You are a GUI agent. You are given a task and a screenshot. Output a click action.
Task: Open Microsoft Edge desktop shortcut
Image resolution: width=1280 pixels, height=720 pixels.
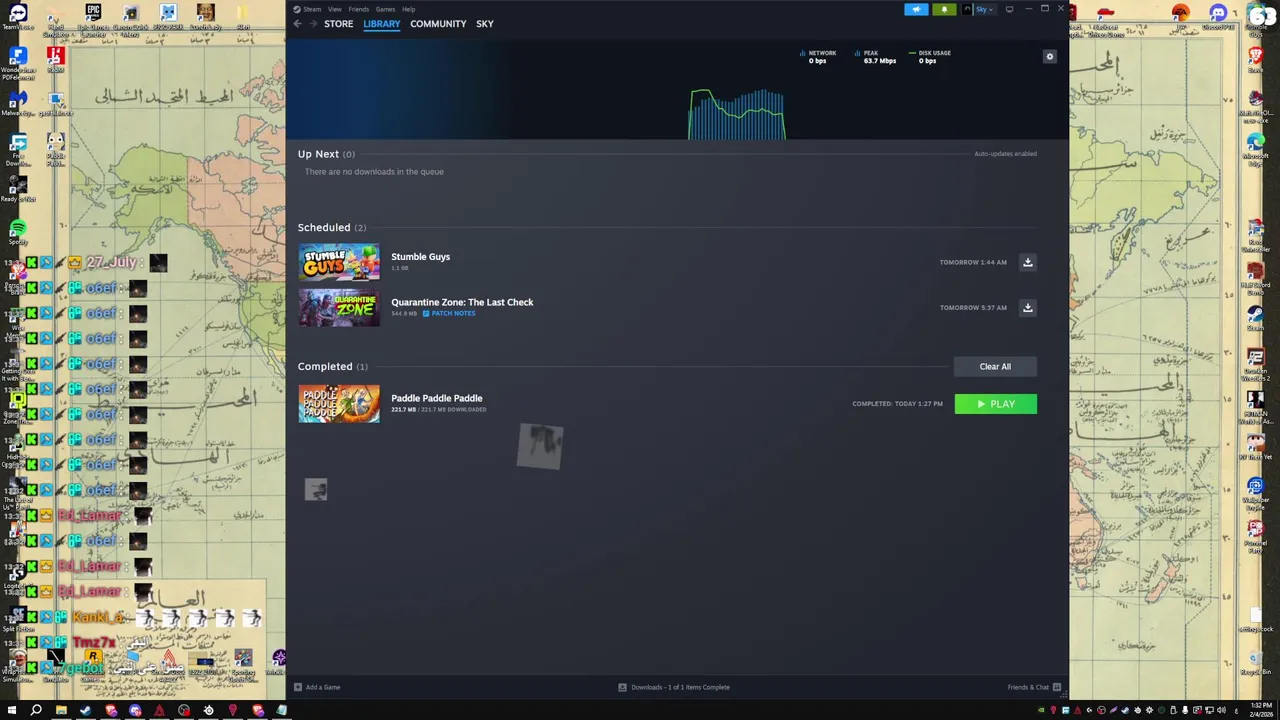[x=1255, y=146]
